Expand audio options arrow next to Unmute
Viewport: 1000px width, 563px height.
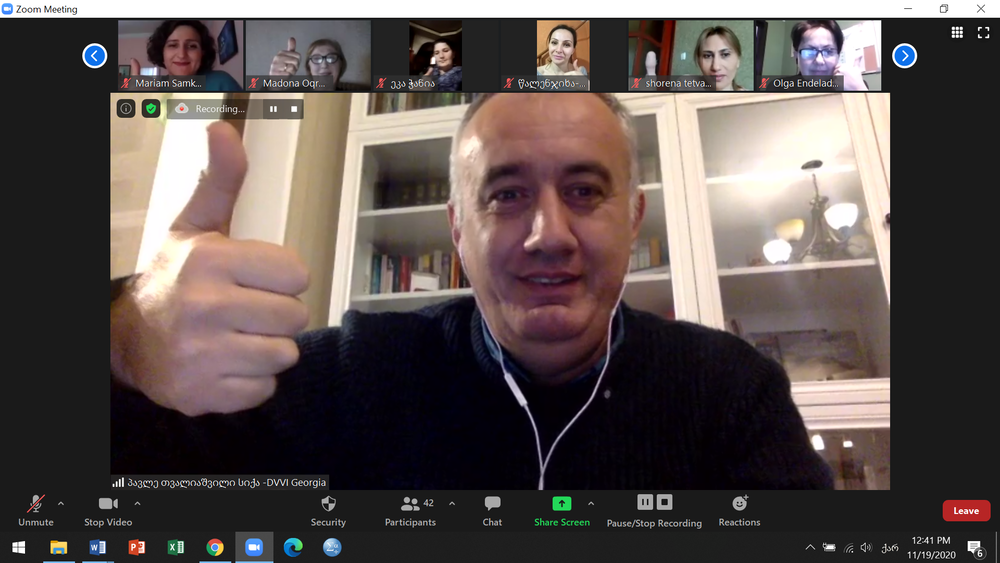pyautogui.click(x=61, y=504)
